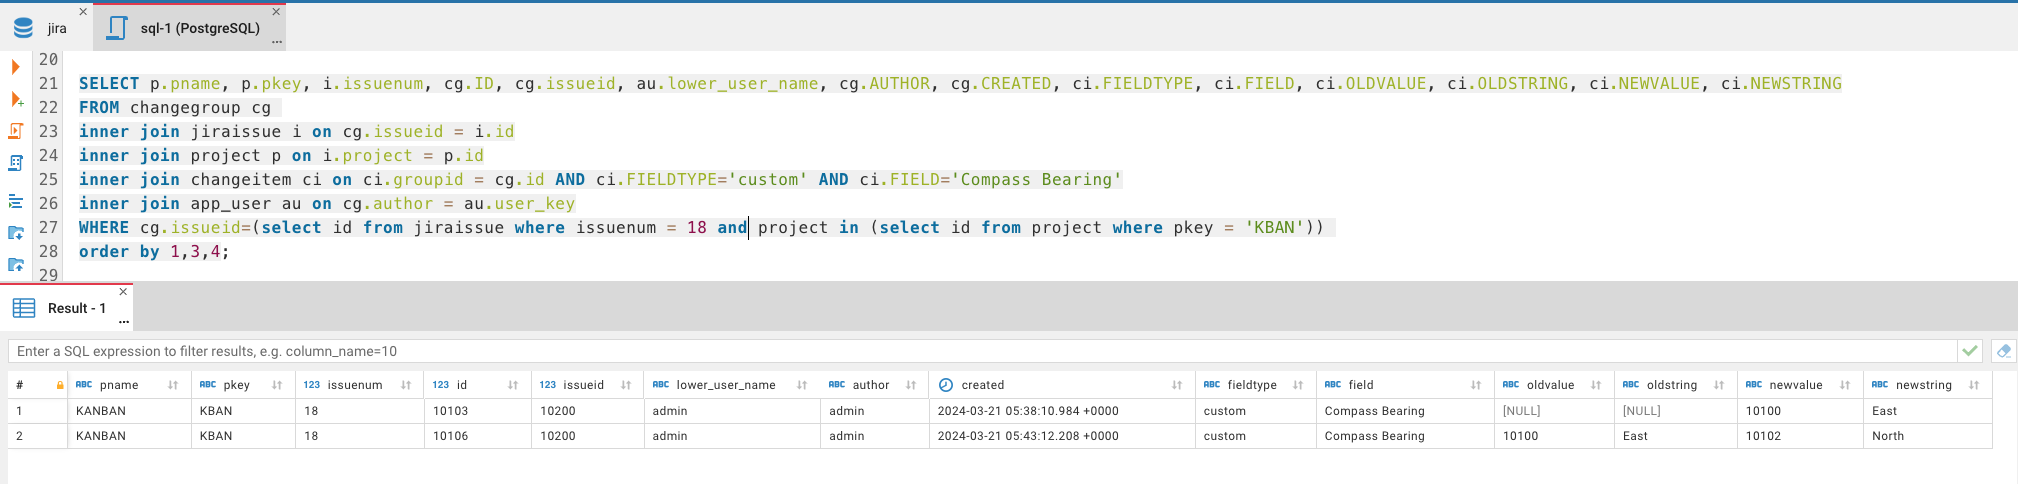This screenshot has width=2018, height=484.
Task: Clear the results filter with the eraser icon
Action: click(2003, 351)
